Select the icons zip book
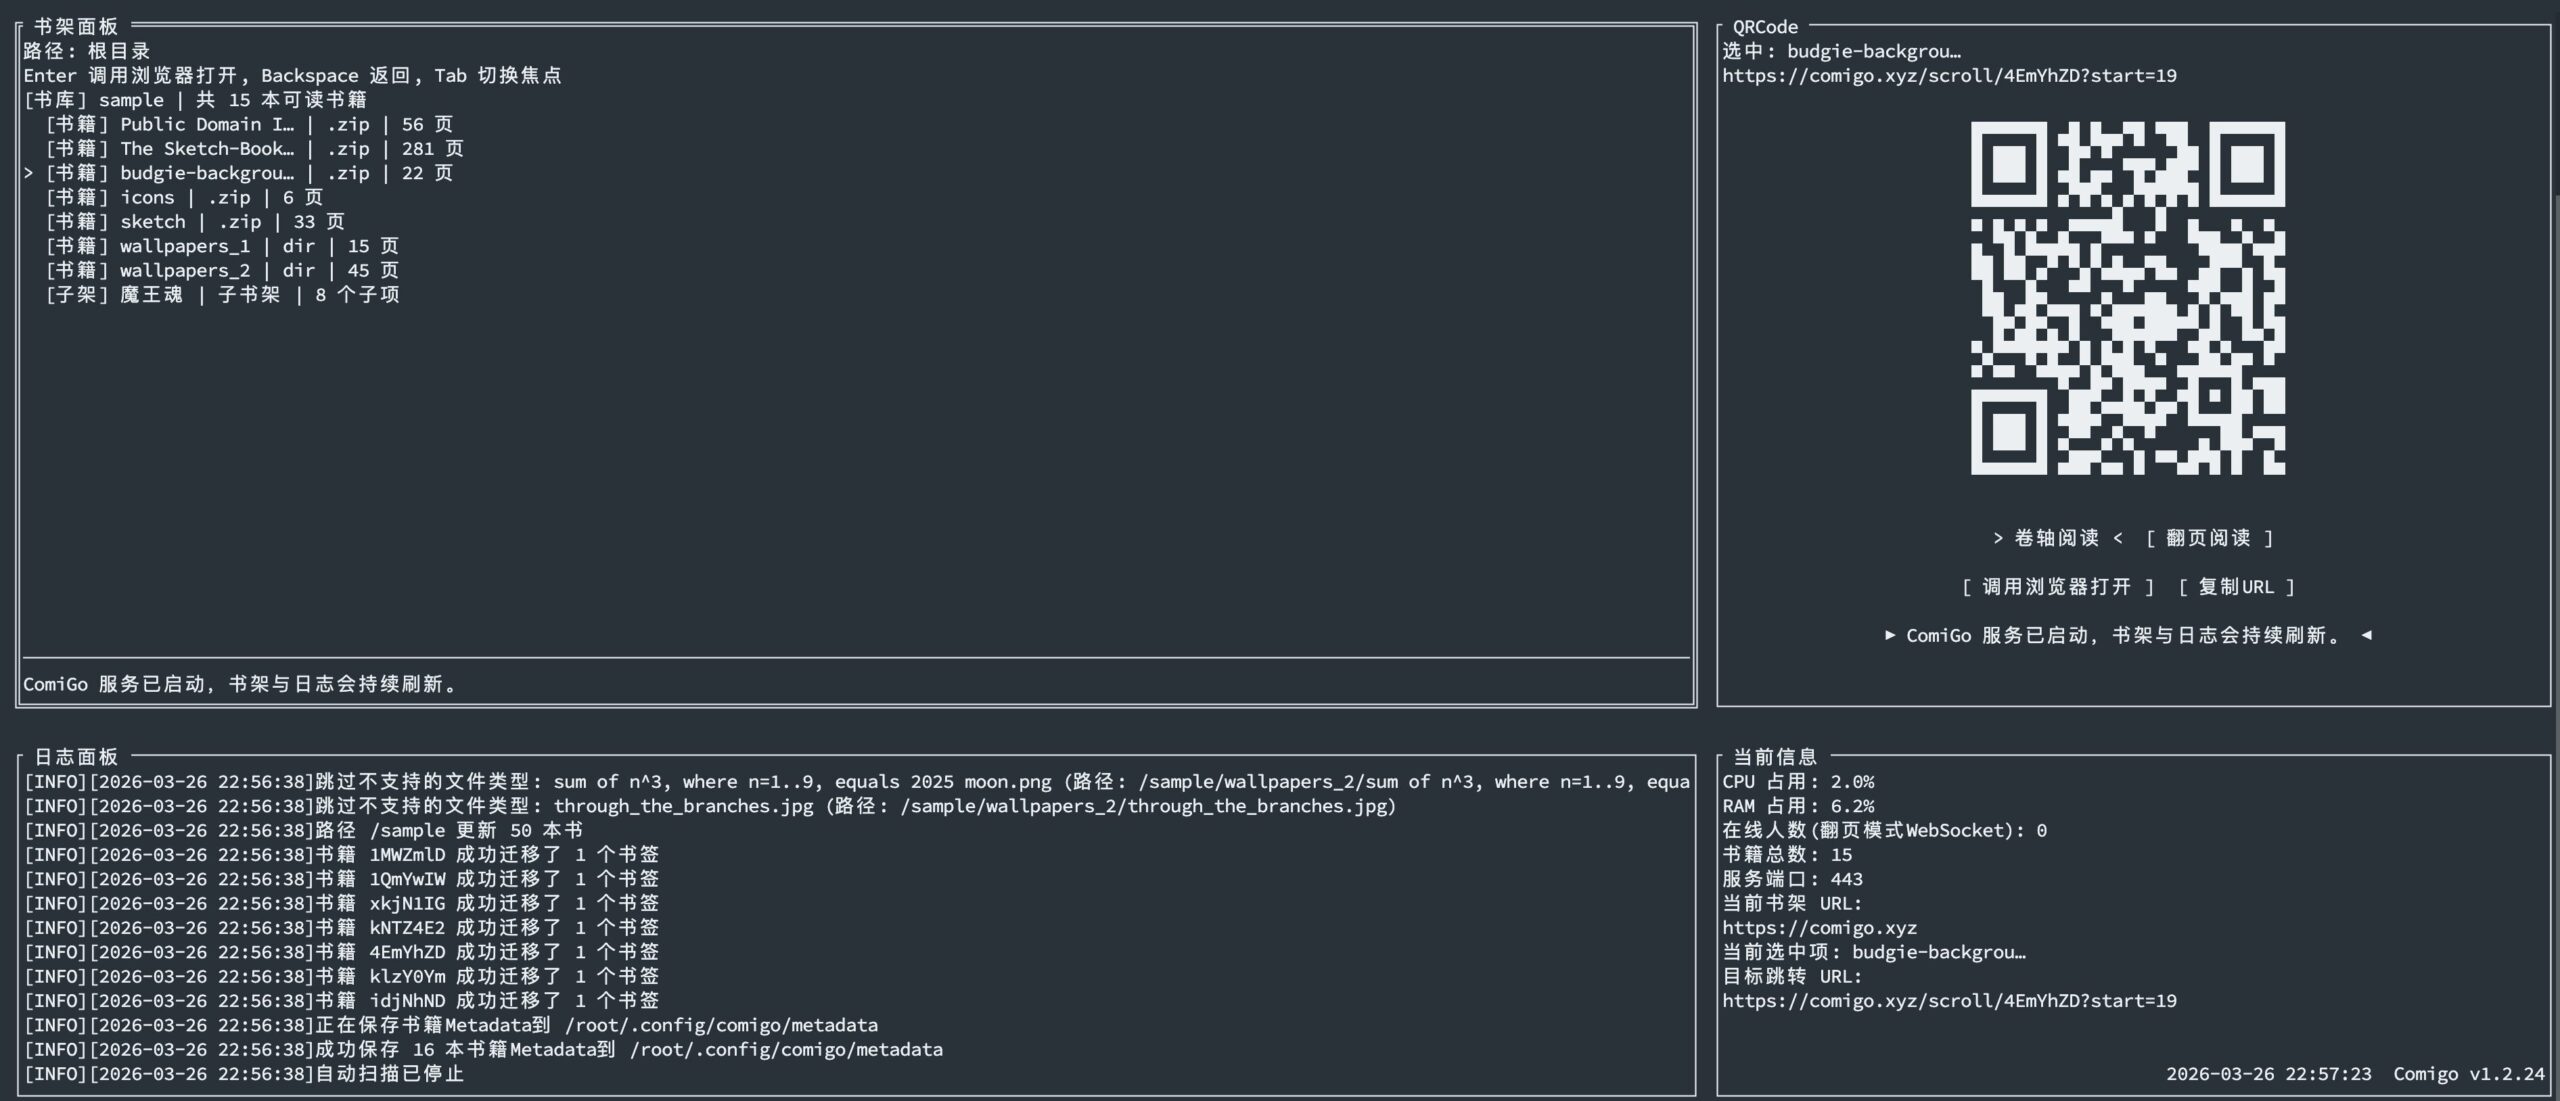 (x=184, y=197)
